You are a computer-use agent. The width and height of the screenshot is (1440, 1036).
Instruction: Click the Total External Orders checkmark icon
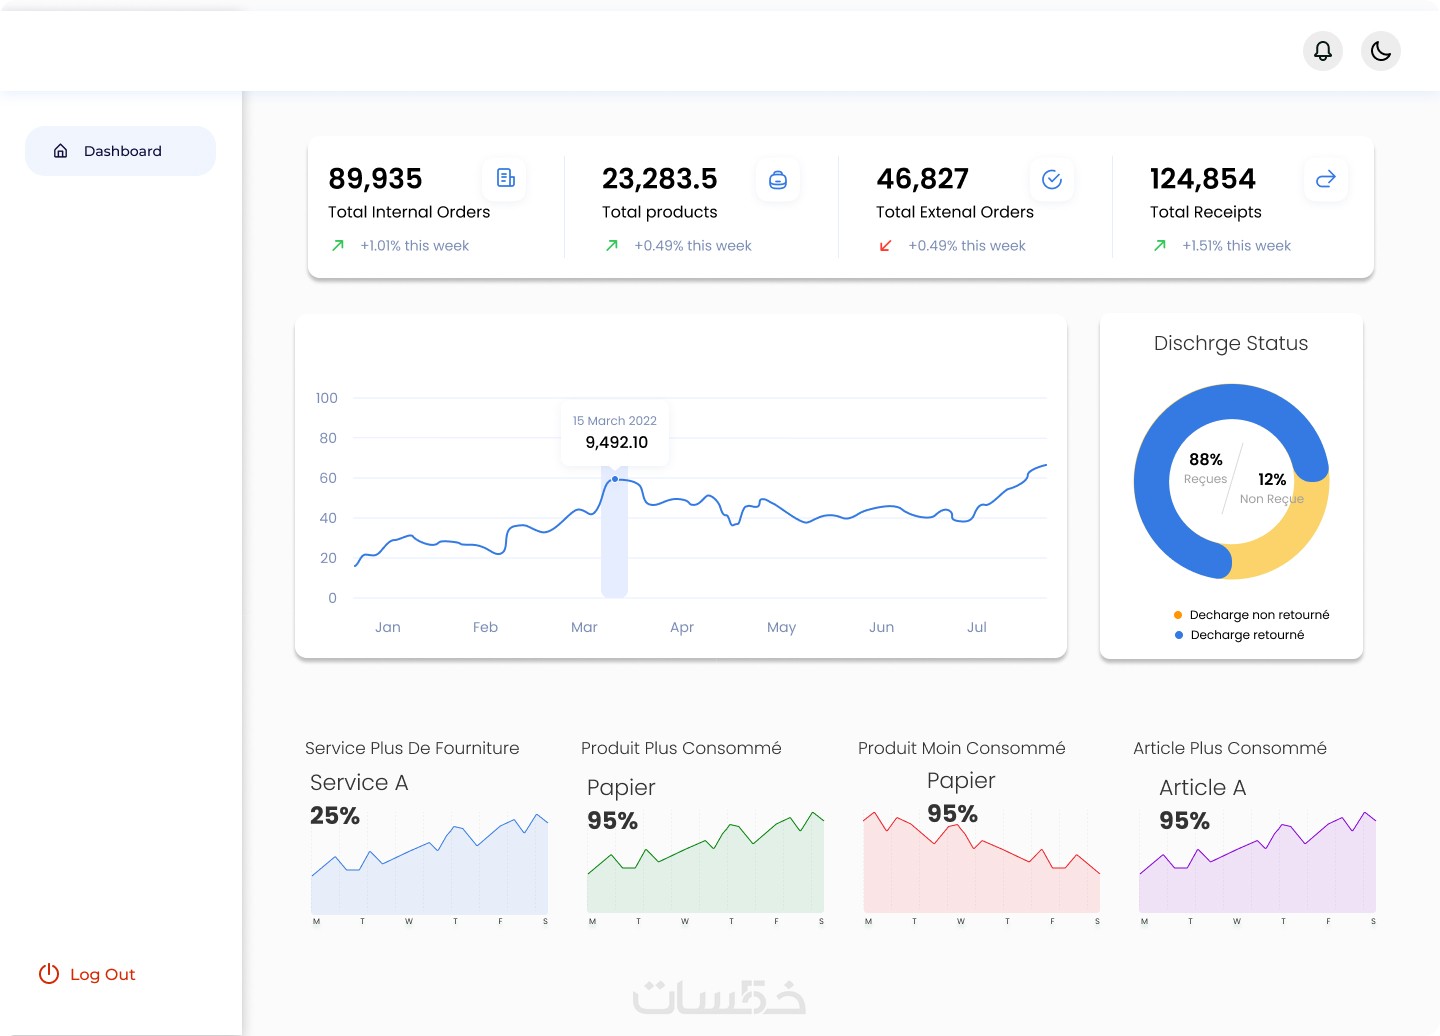(x=1051, y=180)
